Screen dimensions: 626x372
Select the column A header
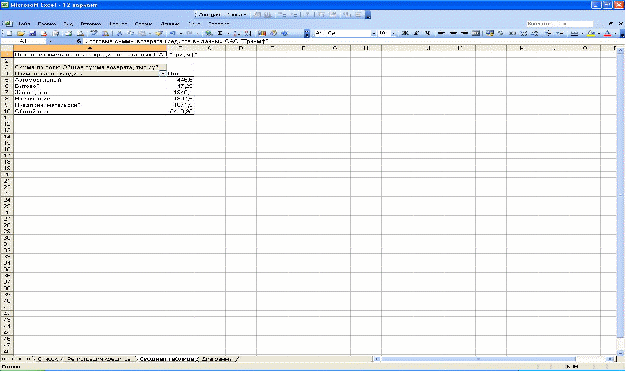(x=90, y=48)
